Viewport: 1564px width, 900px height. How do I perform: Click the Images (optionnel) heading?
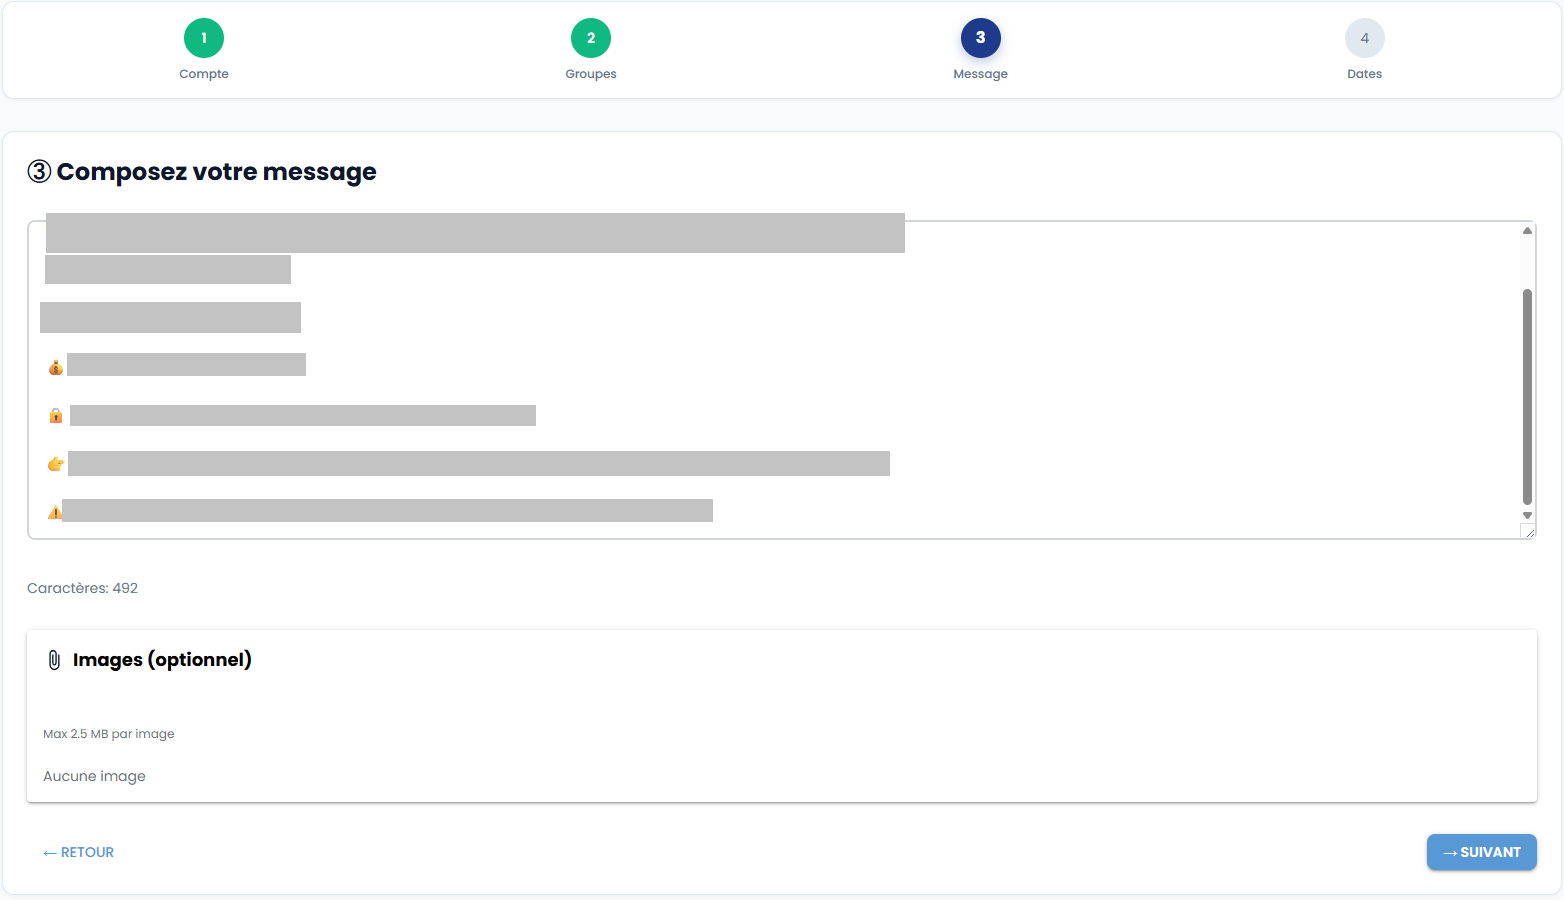[162, 660]
